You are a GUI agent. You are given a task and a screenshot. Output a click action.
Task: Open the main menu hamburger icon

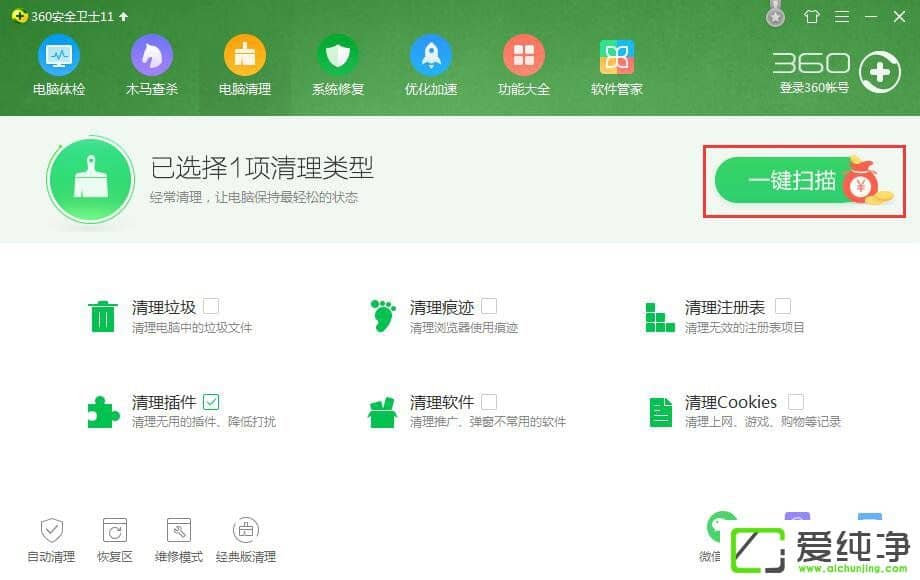(x=842, y=16)
